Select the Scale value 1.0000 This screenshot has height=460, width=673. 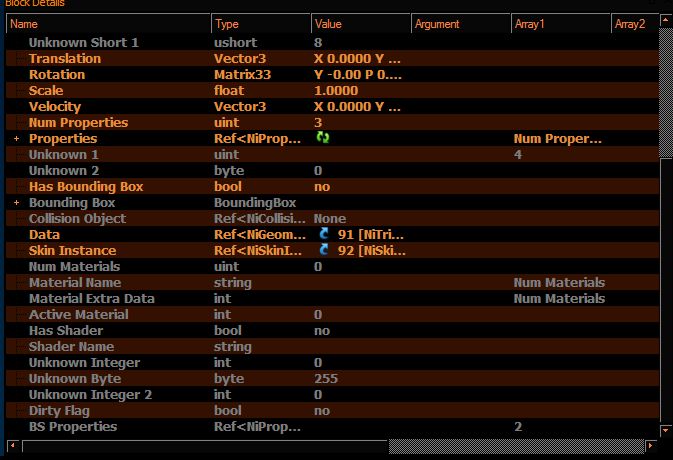336,91
